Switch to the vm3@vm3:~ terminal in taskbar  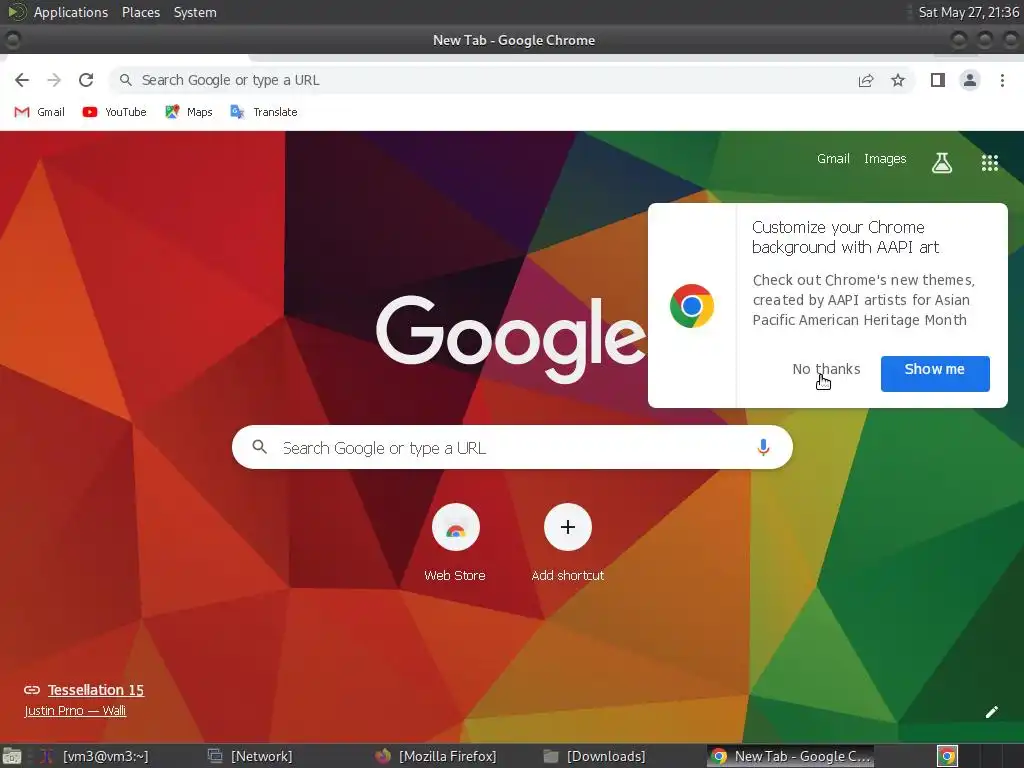(x=95, y=756)
